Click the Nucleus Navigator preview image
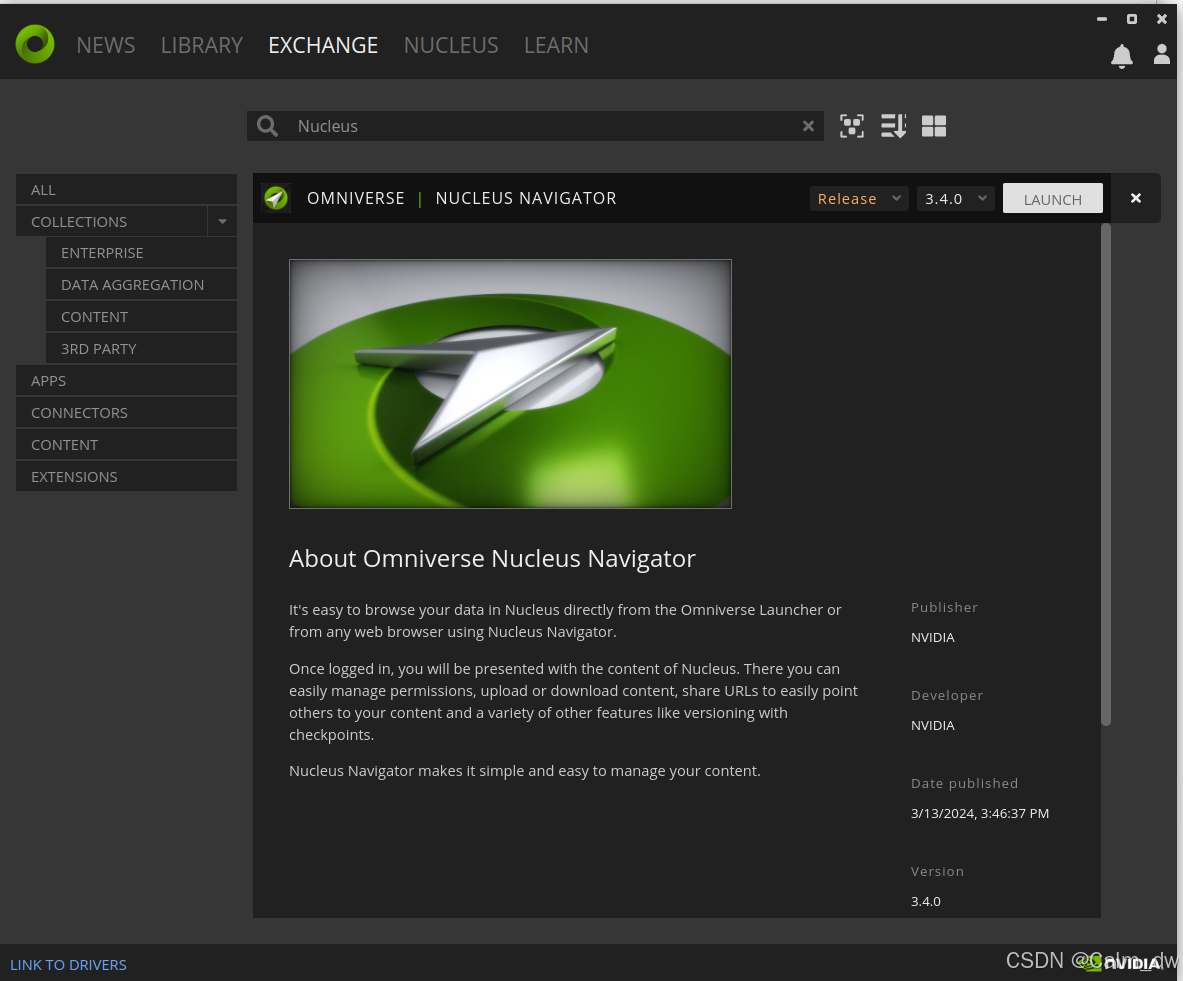This screenshot has height=981, width=1183. click(x=510, y=384)
